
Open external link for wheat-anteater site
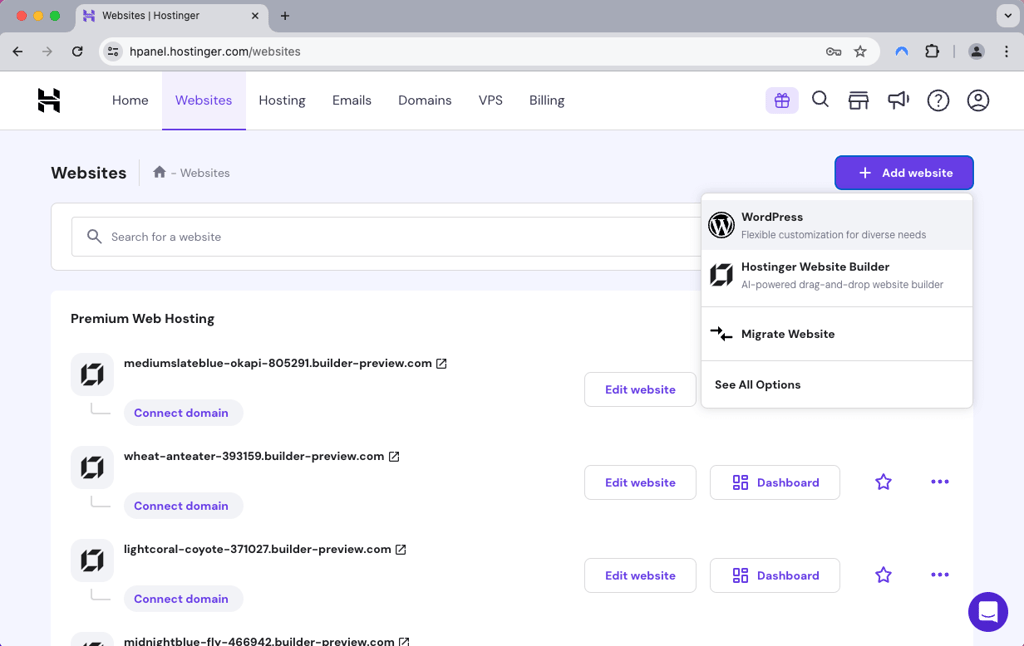point(394,457)
